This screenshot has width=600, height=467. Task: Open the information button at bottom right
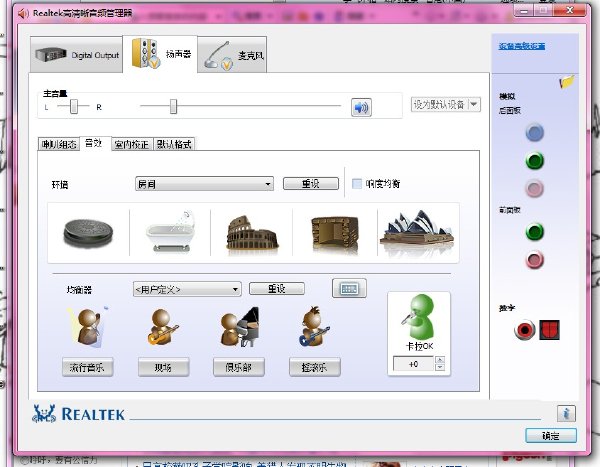pos(566,414)
